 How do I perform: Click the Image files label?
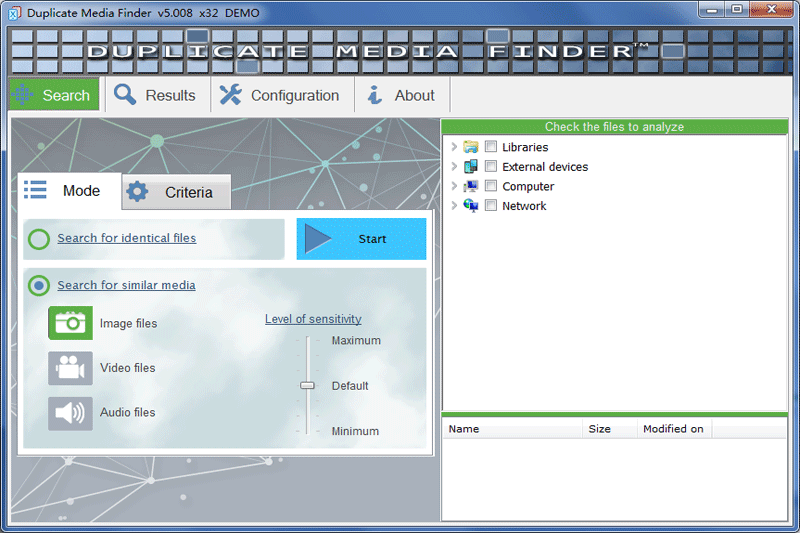coord(129,323)
